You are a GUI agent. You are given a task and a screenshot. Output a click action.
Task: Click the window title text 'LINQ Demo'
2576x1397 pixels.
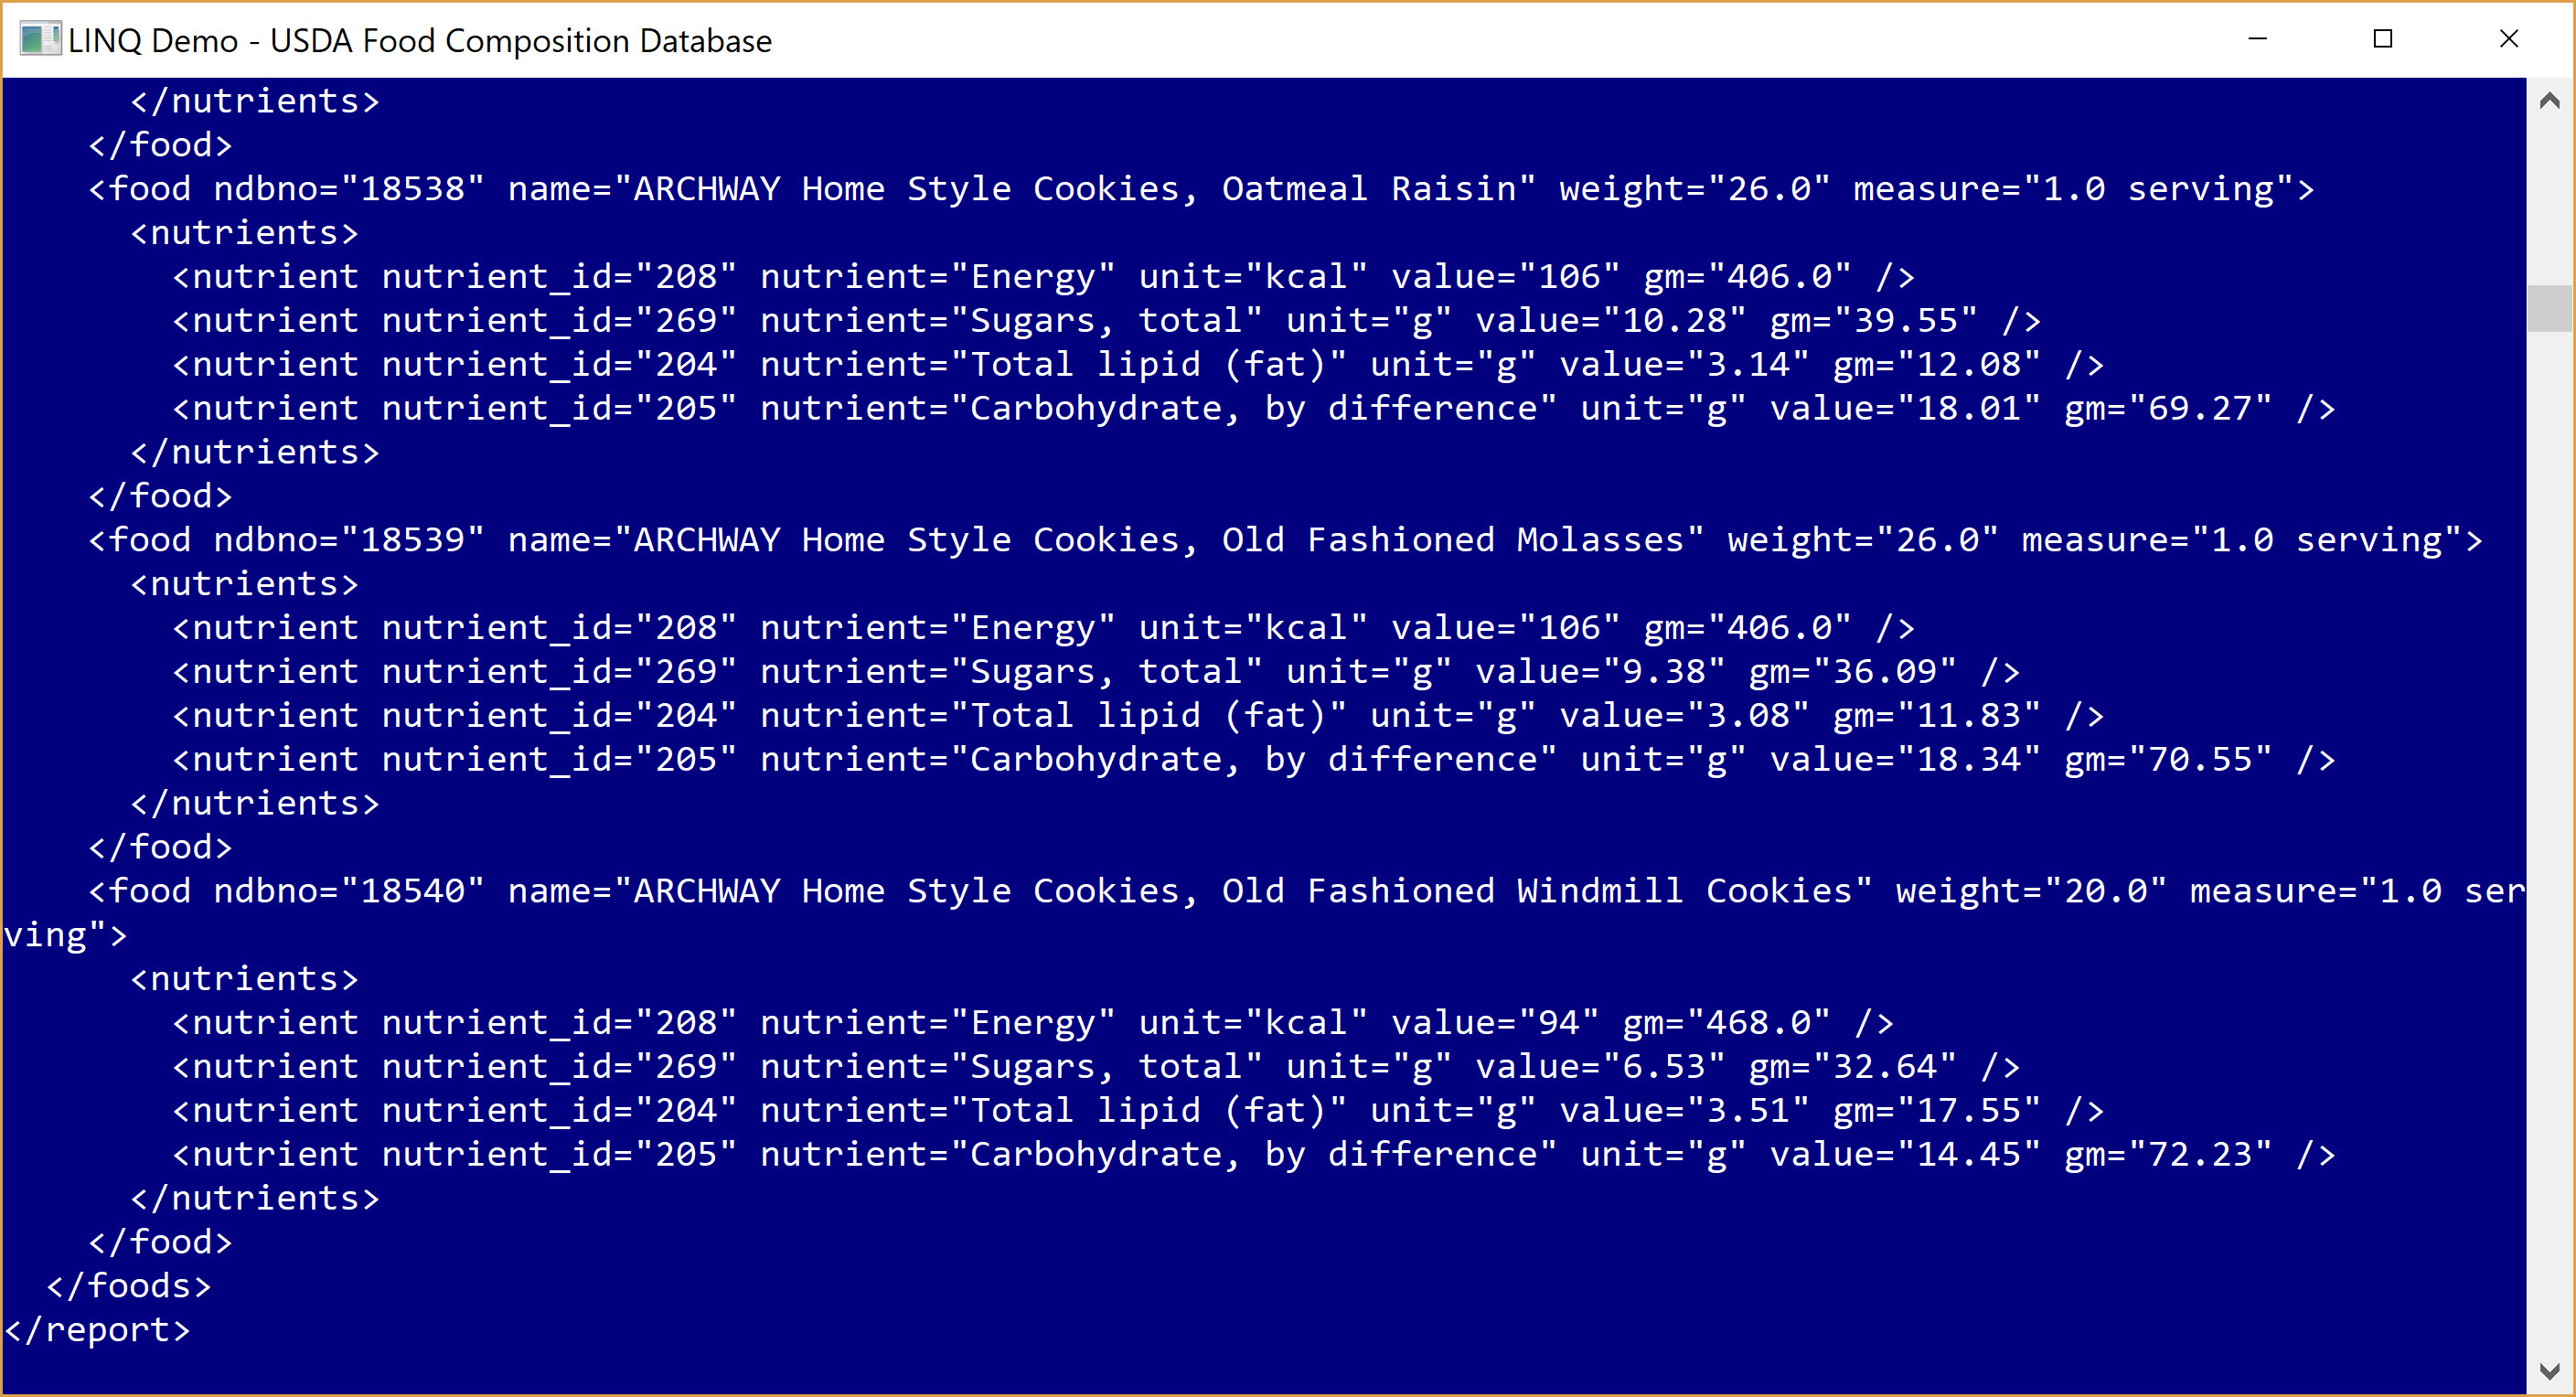(x=153, y=41)
